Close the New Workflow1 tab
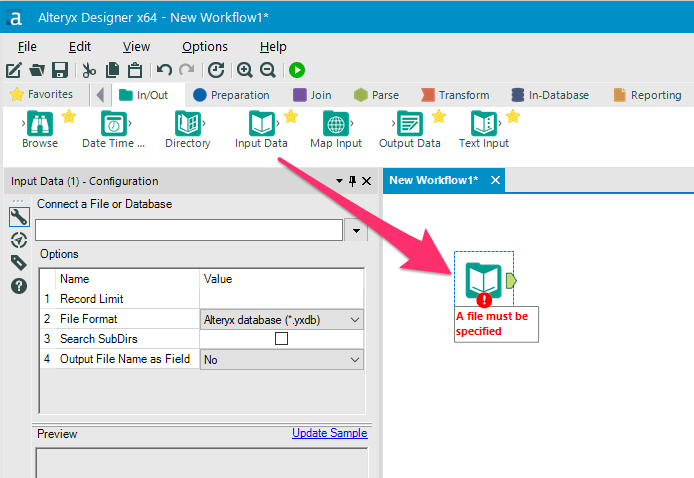The image size is (694, 478). click(x=495, y=180)
